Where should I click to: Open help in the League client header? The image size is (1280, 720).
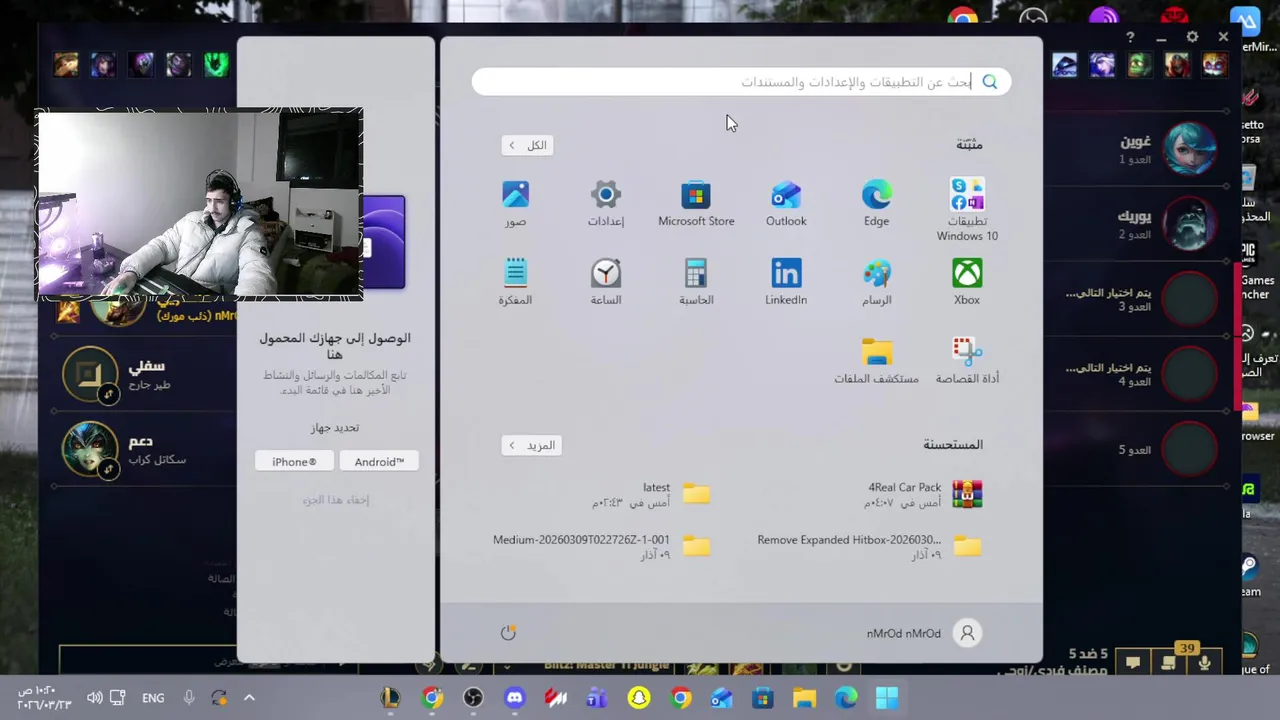1130,37
